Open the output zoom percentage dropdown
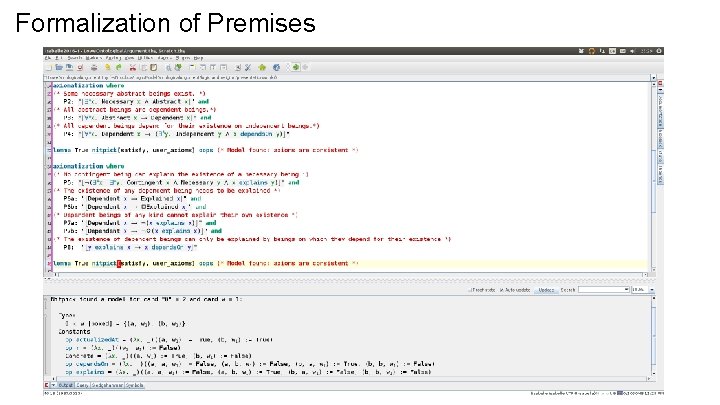This screenshot has height=405, width=720. [x=652, y=290]
